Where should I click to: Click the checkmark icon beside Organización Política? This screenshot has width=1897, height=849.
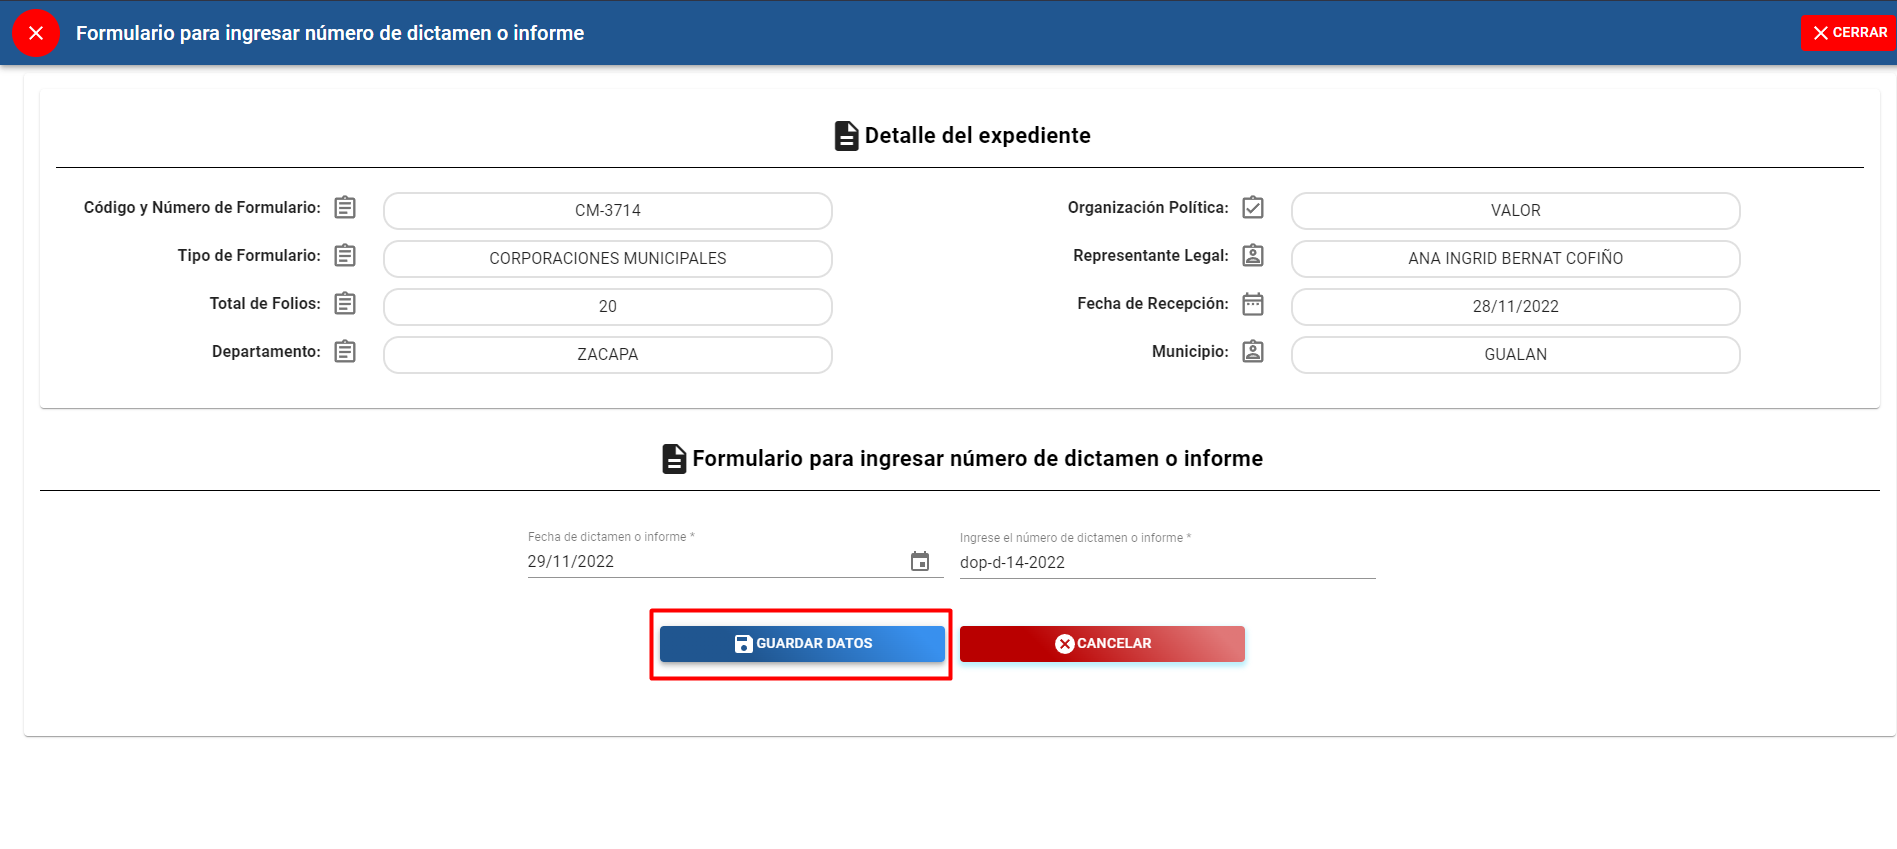[1253, 208]
